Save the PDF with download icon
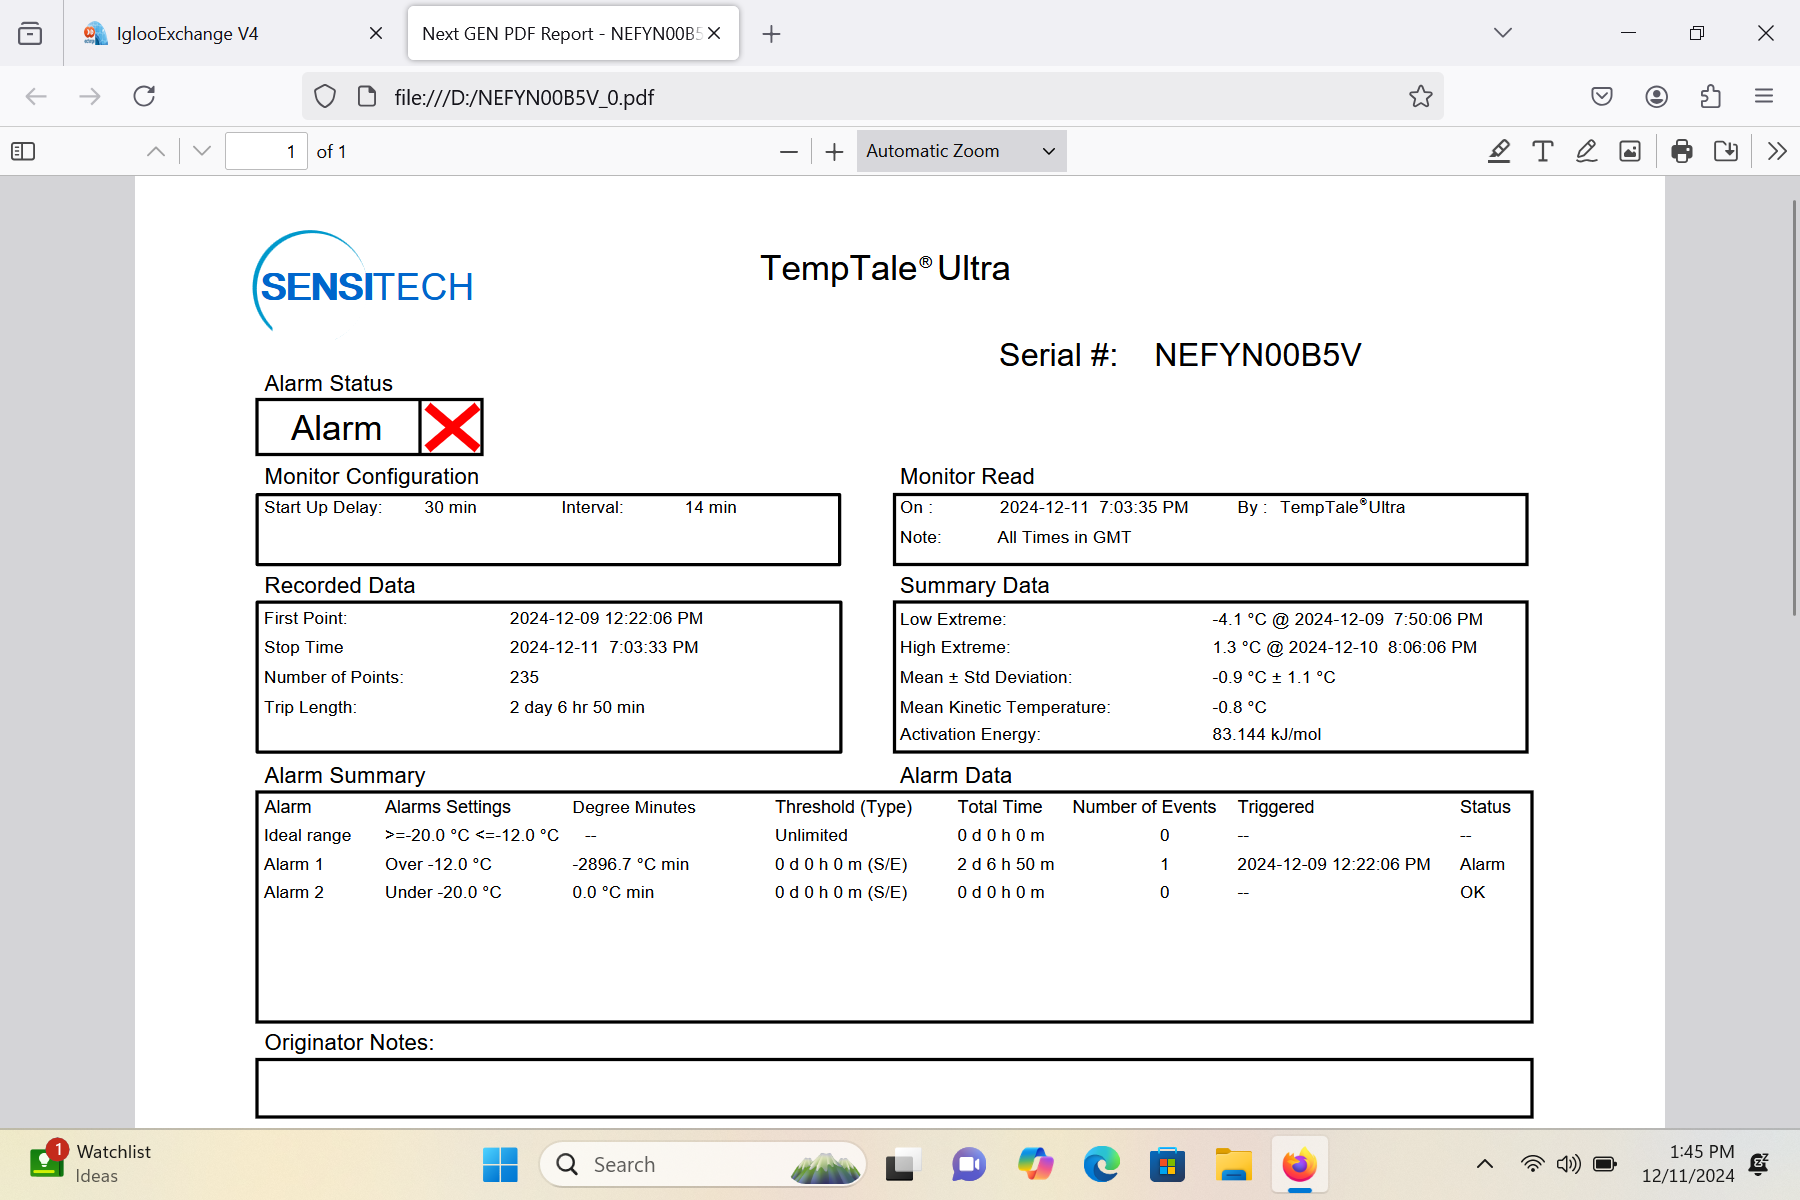Viewport: 1800px width, 1200px height. point(1726,151)
